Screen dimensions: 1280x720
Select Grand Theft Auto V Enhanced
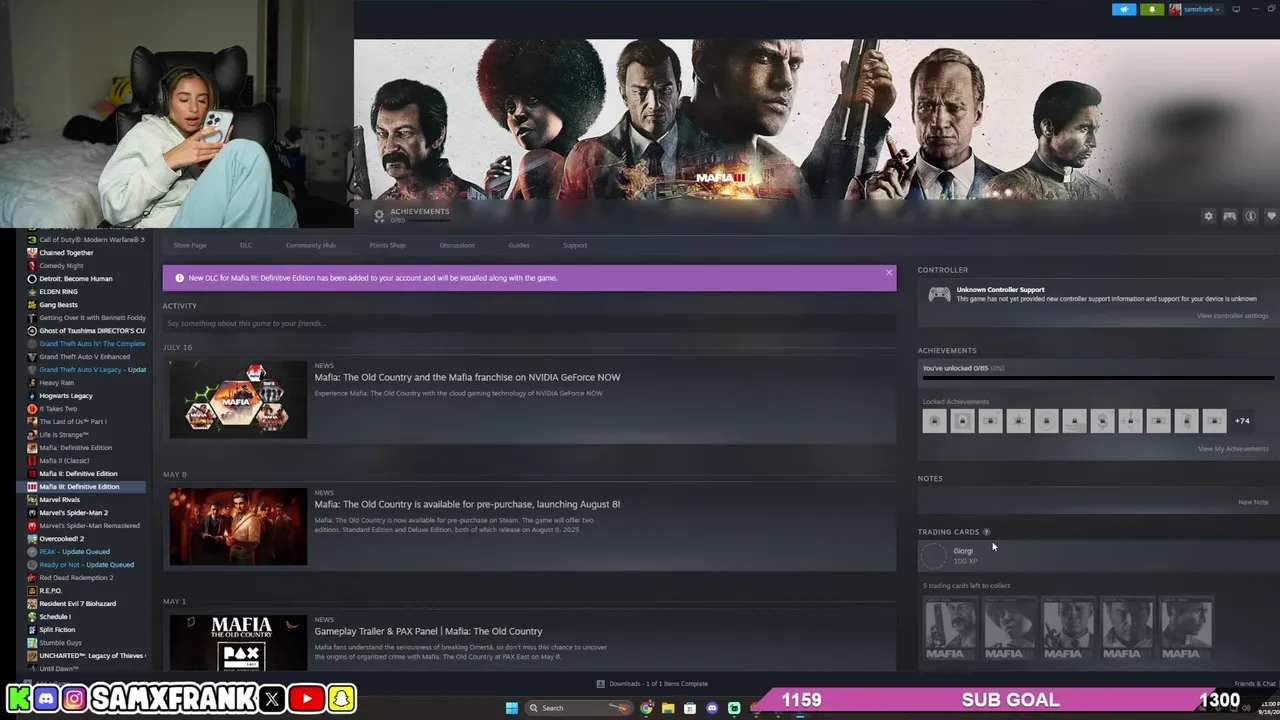point(86,357)
